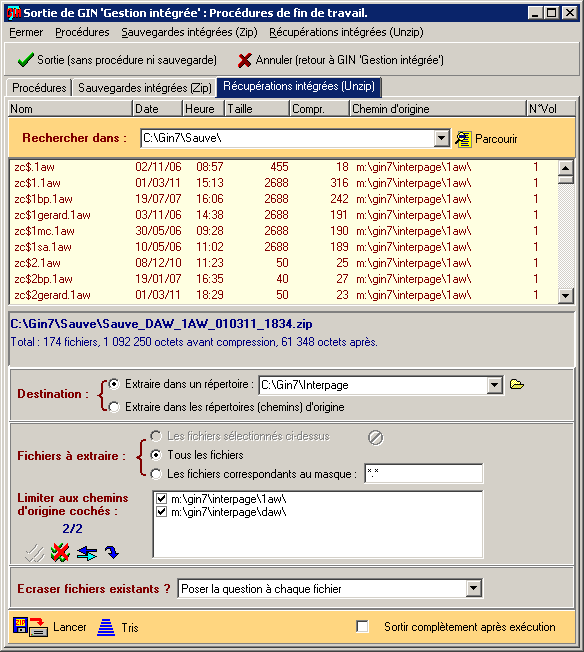Click the Parcourir browse icon
The width and height of the screenshot is (584, 652).
[463, 139]
